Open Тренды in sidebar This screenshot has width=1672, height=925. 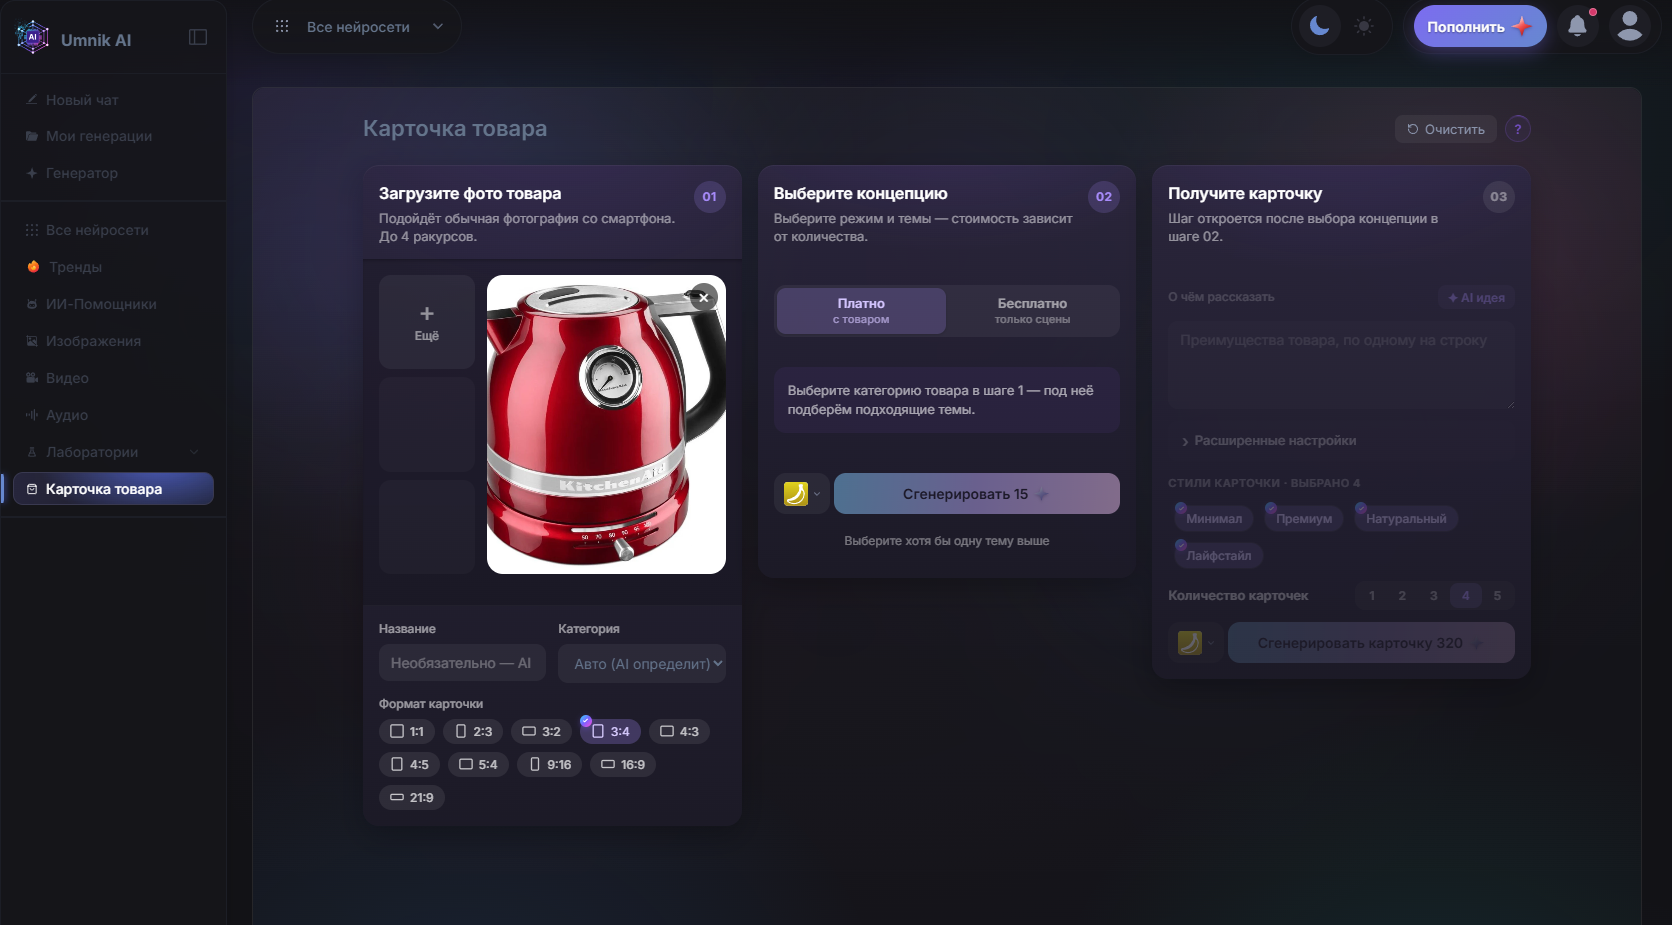click(x=113, y=267)
